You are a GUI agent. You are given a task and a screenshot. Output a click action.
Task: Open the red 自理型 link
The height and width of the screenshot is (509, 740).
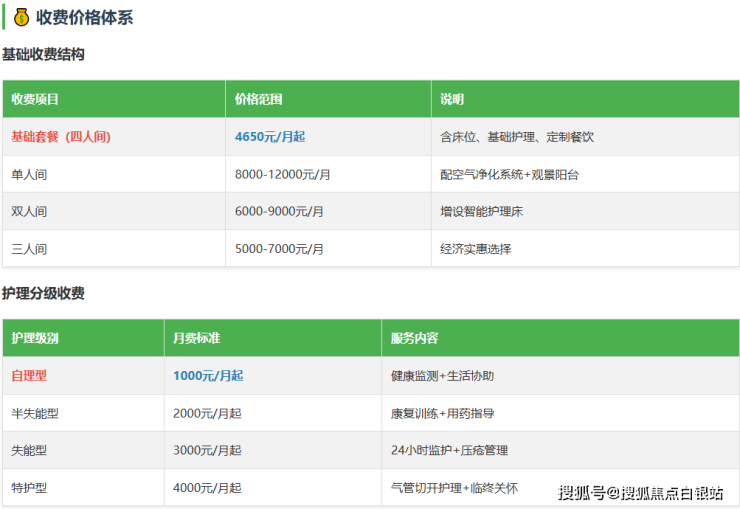pos(29,376)
